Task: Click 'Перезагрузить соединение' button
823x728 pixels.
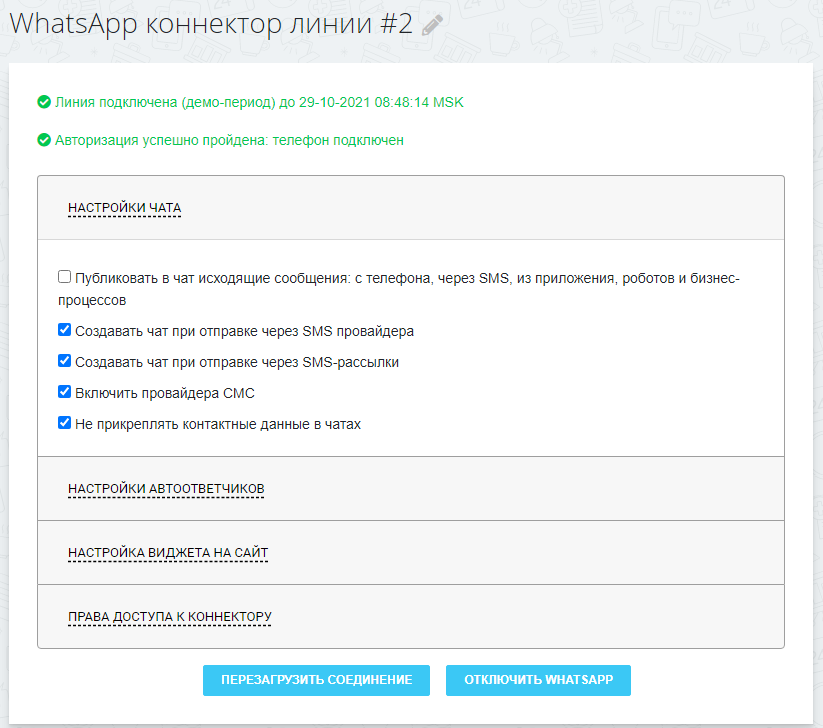Action: [x=316, y=680]
